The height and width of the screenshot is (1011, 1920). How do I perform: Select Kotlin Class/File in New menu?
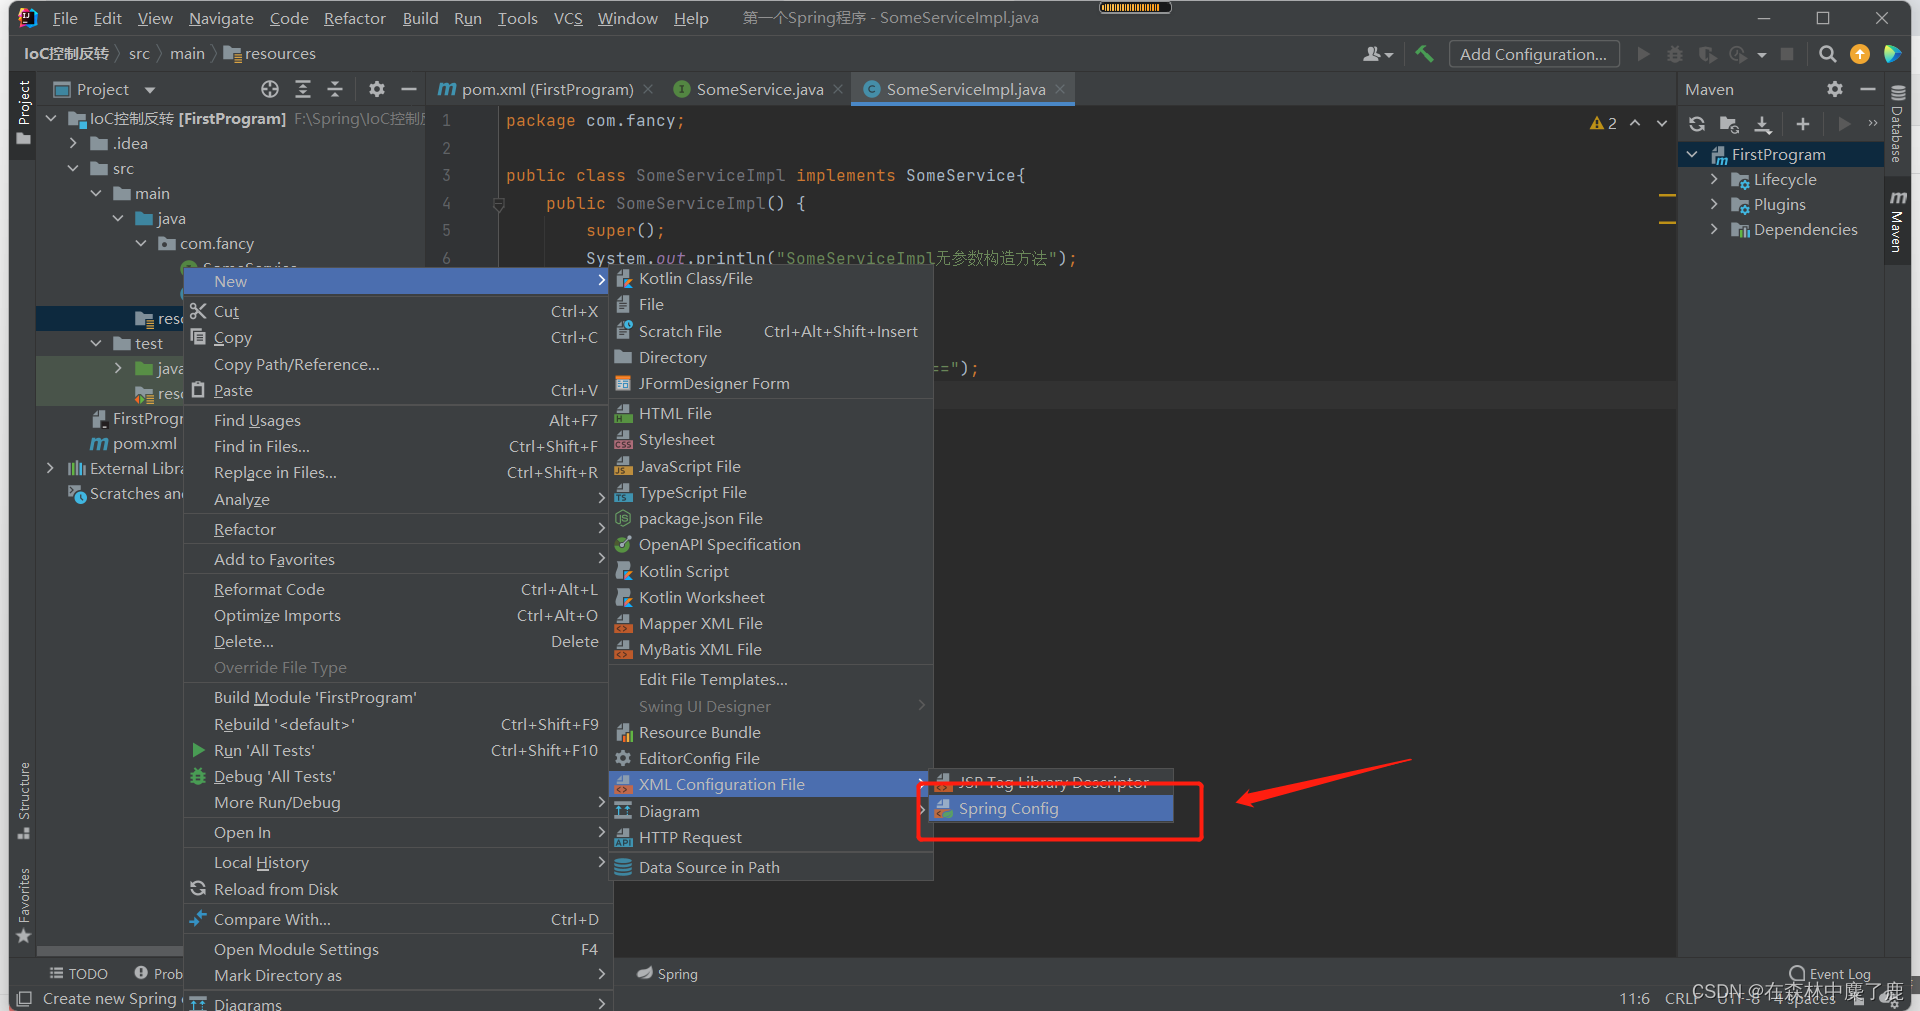pos(771,278)
